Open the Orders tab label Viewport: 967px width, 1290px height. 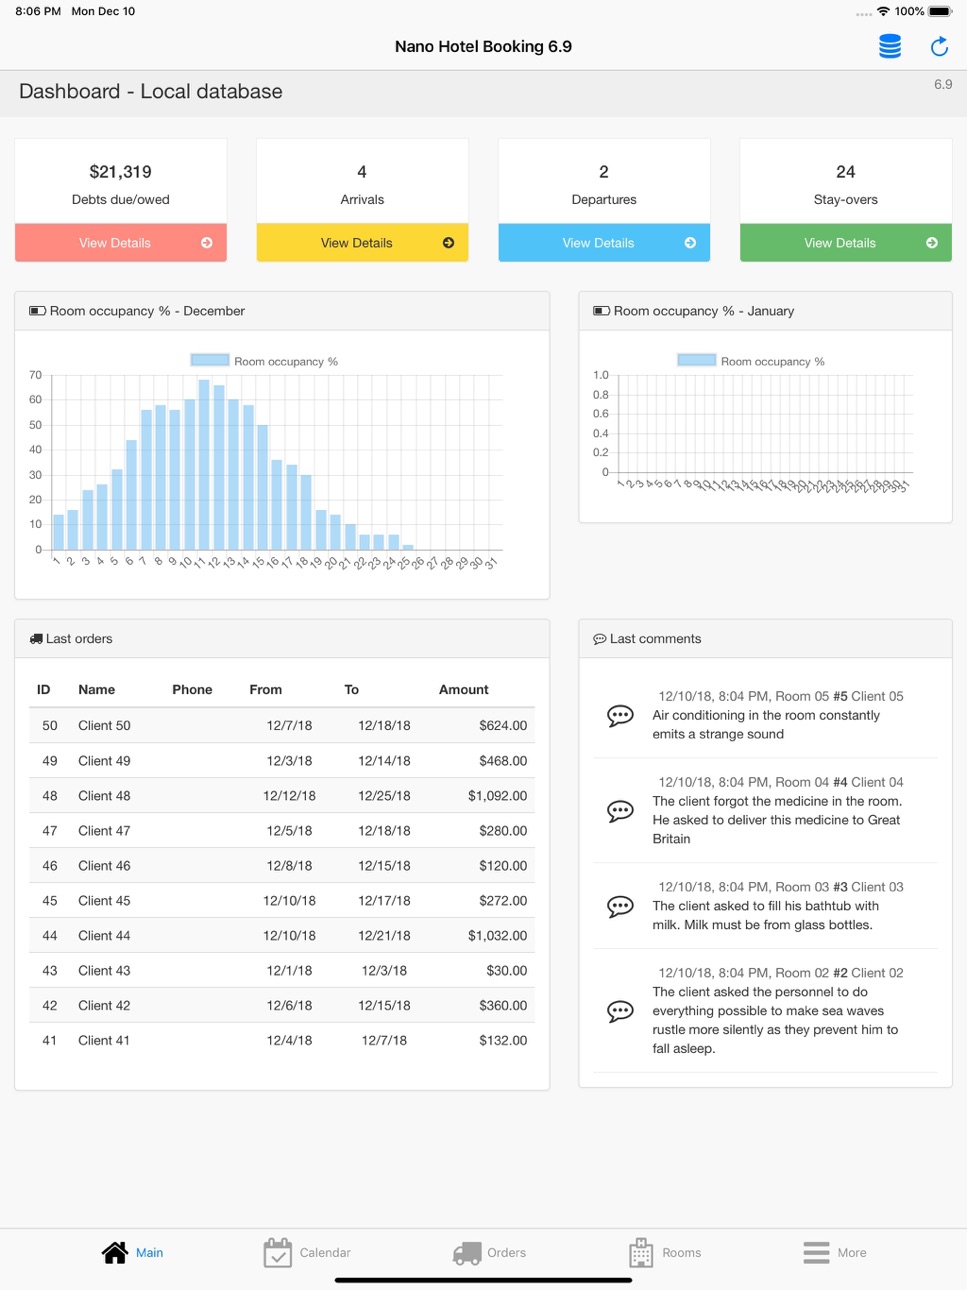[506, 1253]
